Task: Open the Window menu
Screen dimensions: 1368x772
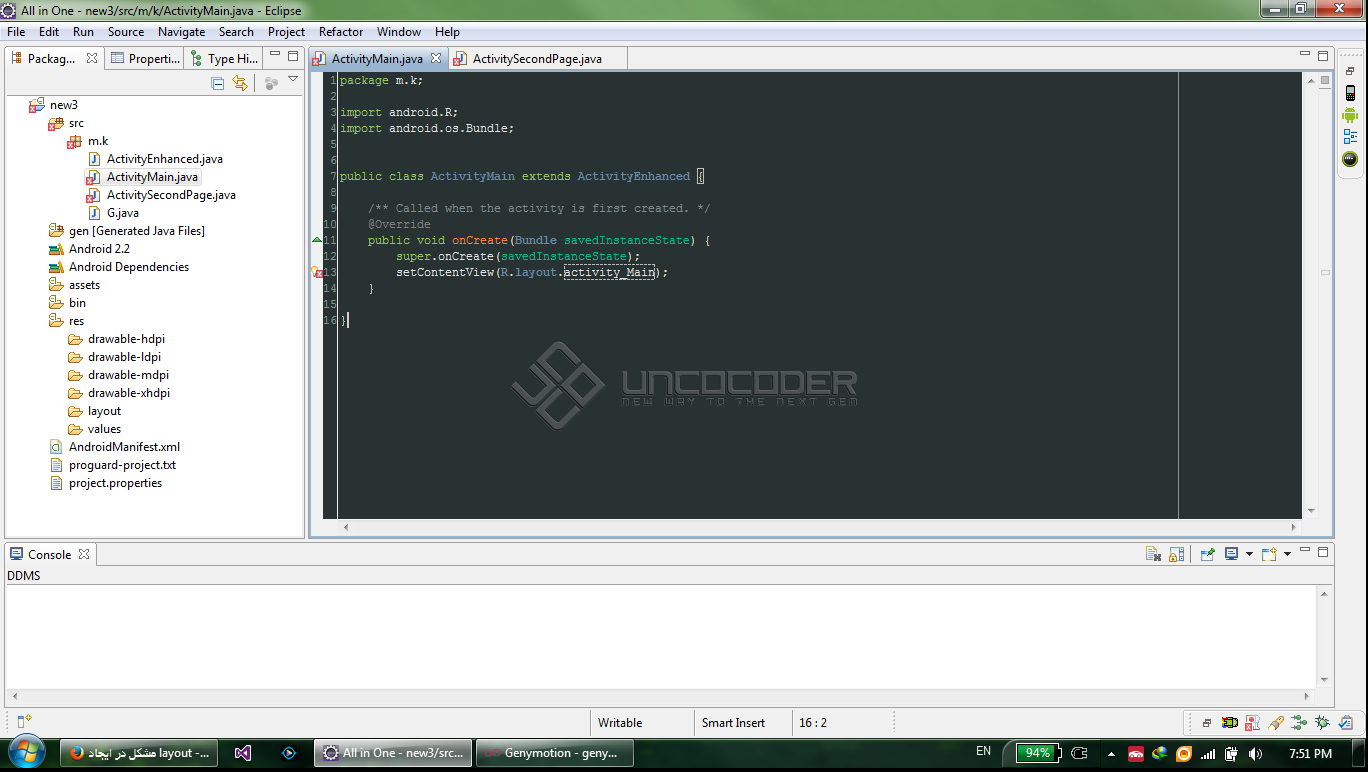Action: click(399, 32)
